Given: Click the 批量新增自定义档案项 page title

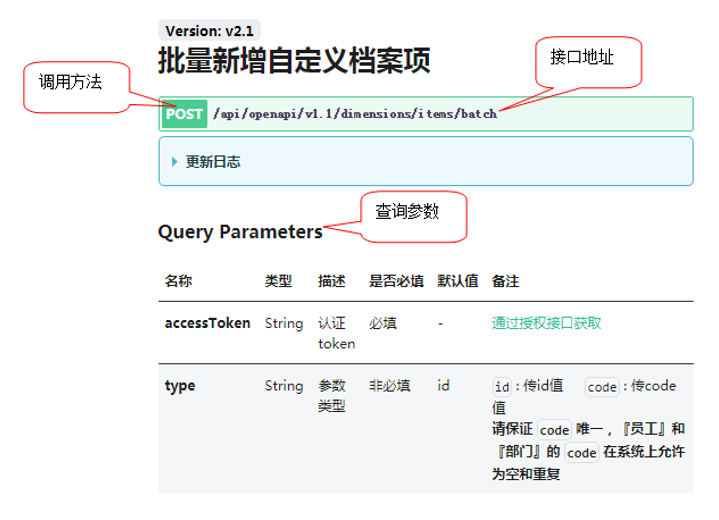Looking at the screenshot, I should pos(294,61).
